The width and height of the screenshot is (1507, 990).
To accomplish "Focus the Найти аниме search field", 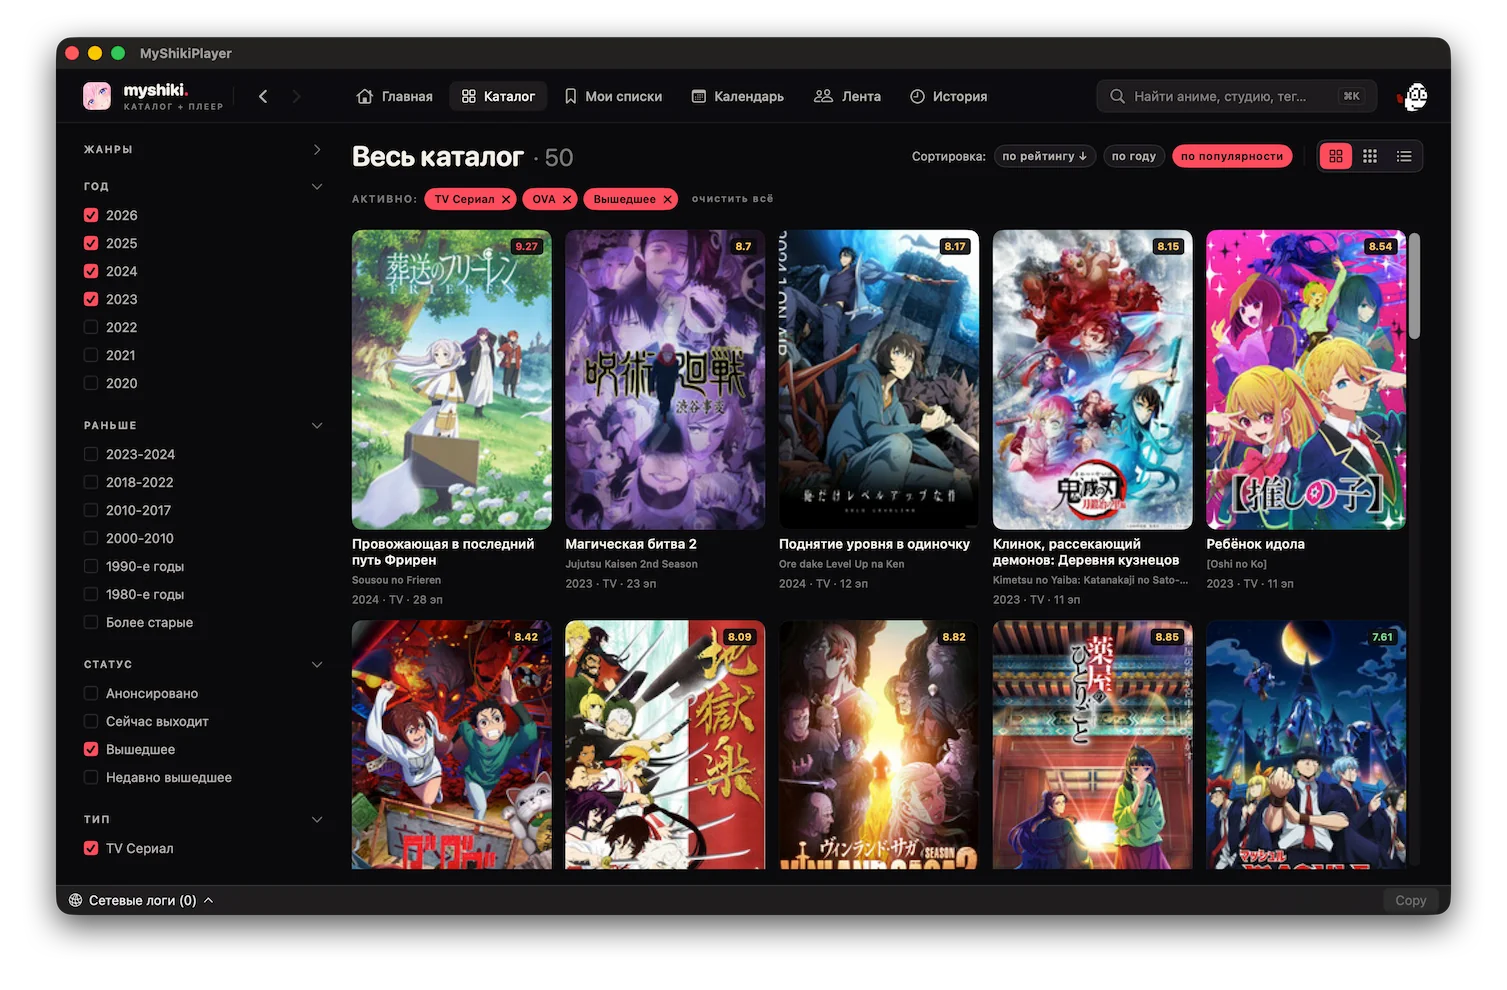I will point(1236,96).
